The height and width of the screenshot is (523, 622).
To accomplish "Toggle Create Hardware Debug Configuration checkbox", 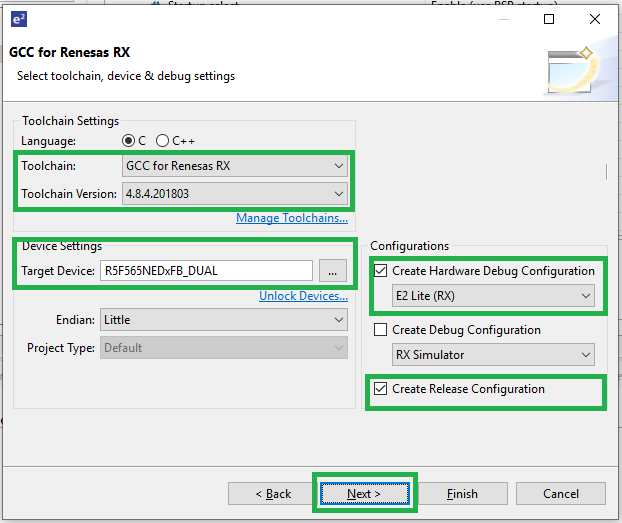I will pyautogui.click(x=380, y=271).
